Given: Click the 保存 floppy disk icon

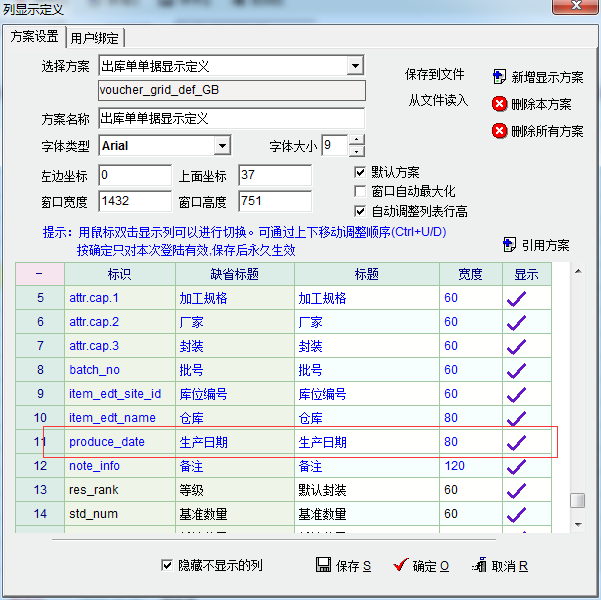Looking at the screenshot, I should pos(323,565).
